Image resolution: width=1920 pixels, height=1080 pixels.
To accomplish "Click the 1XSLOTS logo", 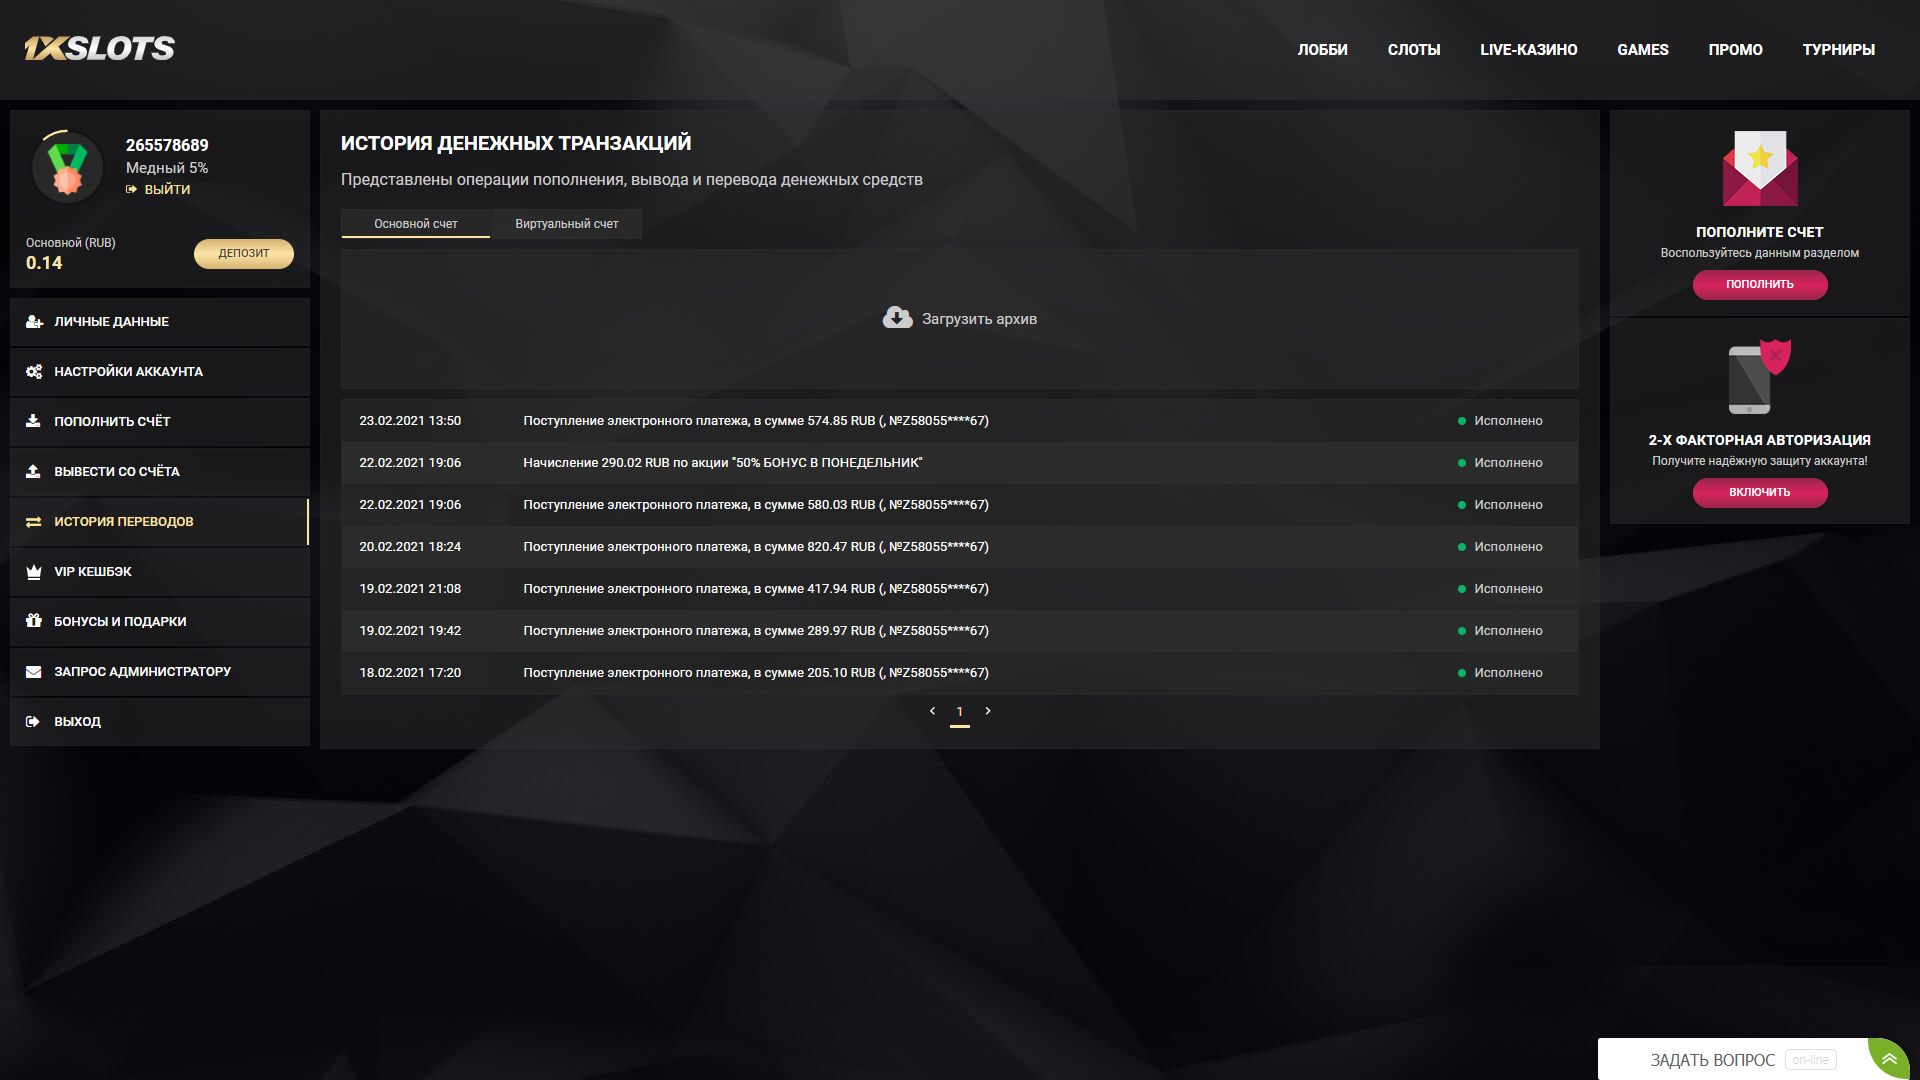I will click(100, 49).
